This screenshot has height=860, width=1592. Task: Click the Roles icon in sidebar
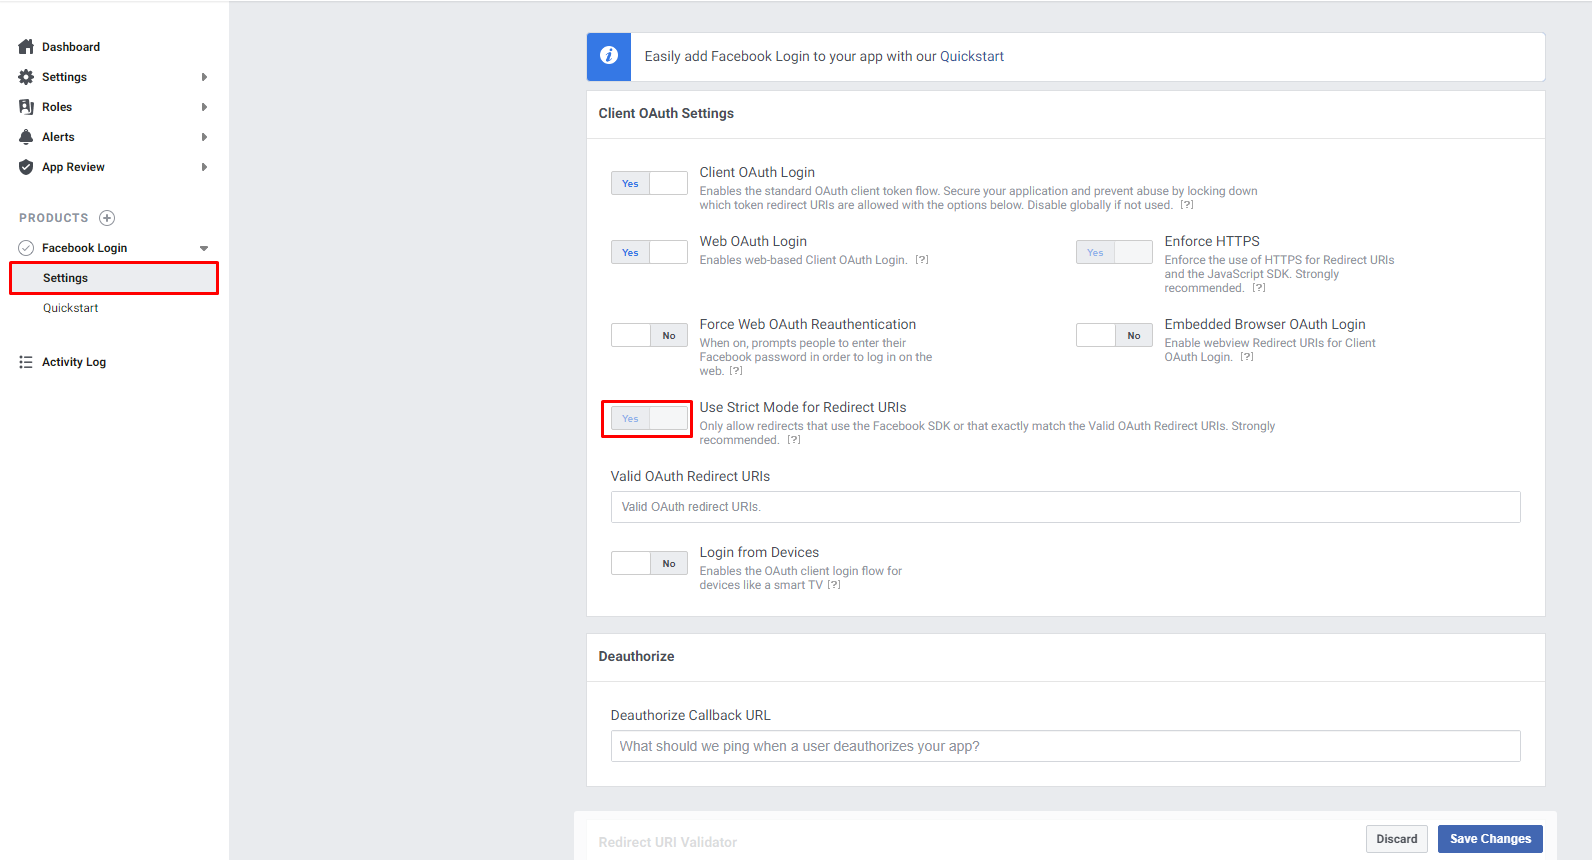26,107
